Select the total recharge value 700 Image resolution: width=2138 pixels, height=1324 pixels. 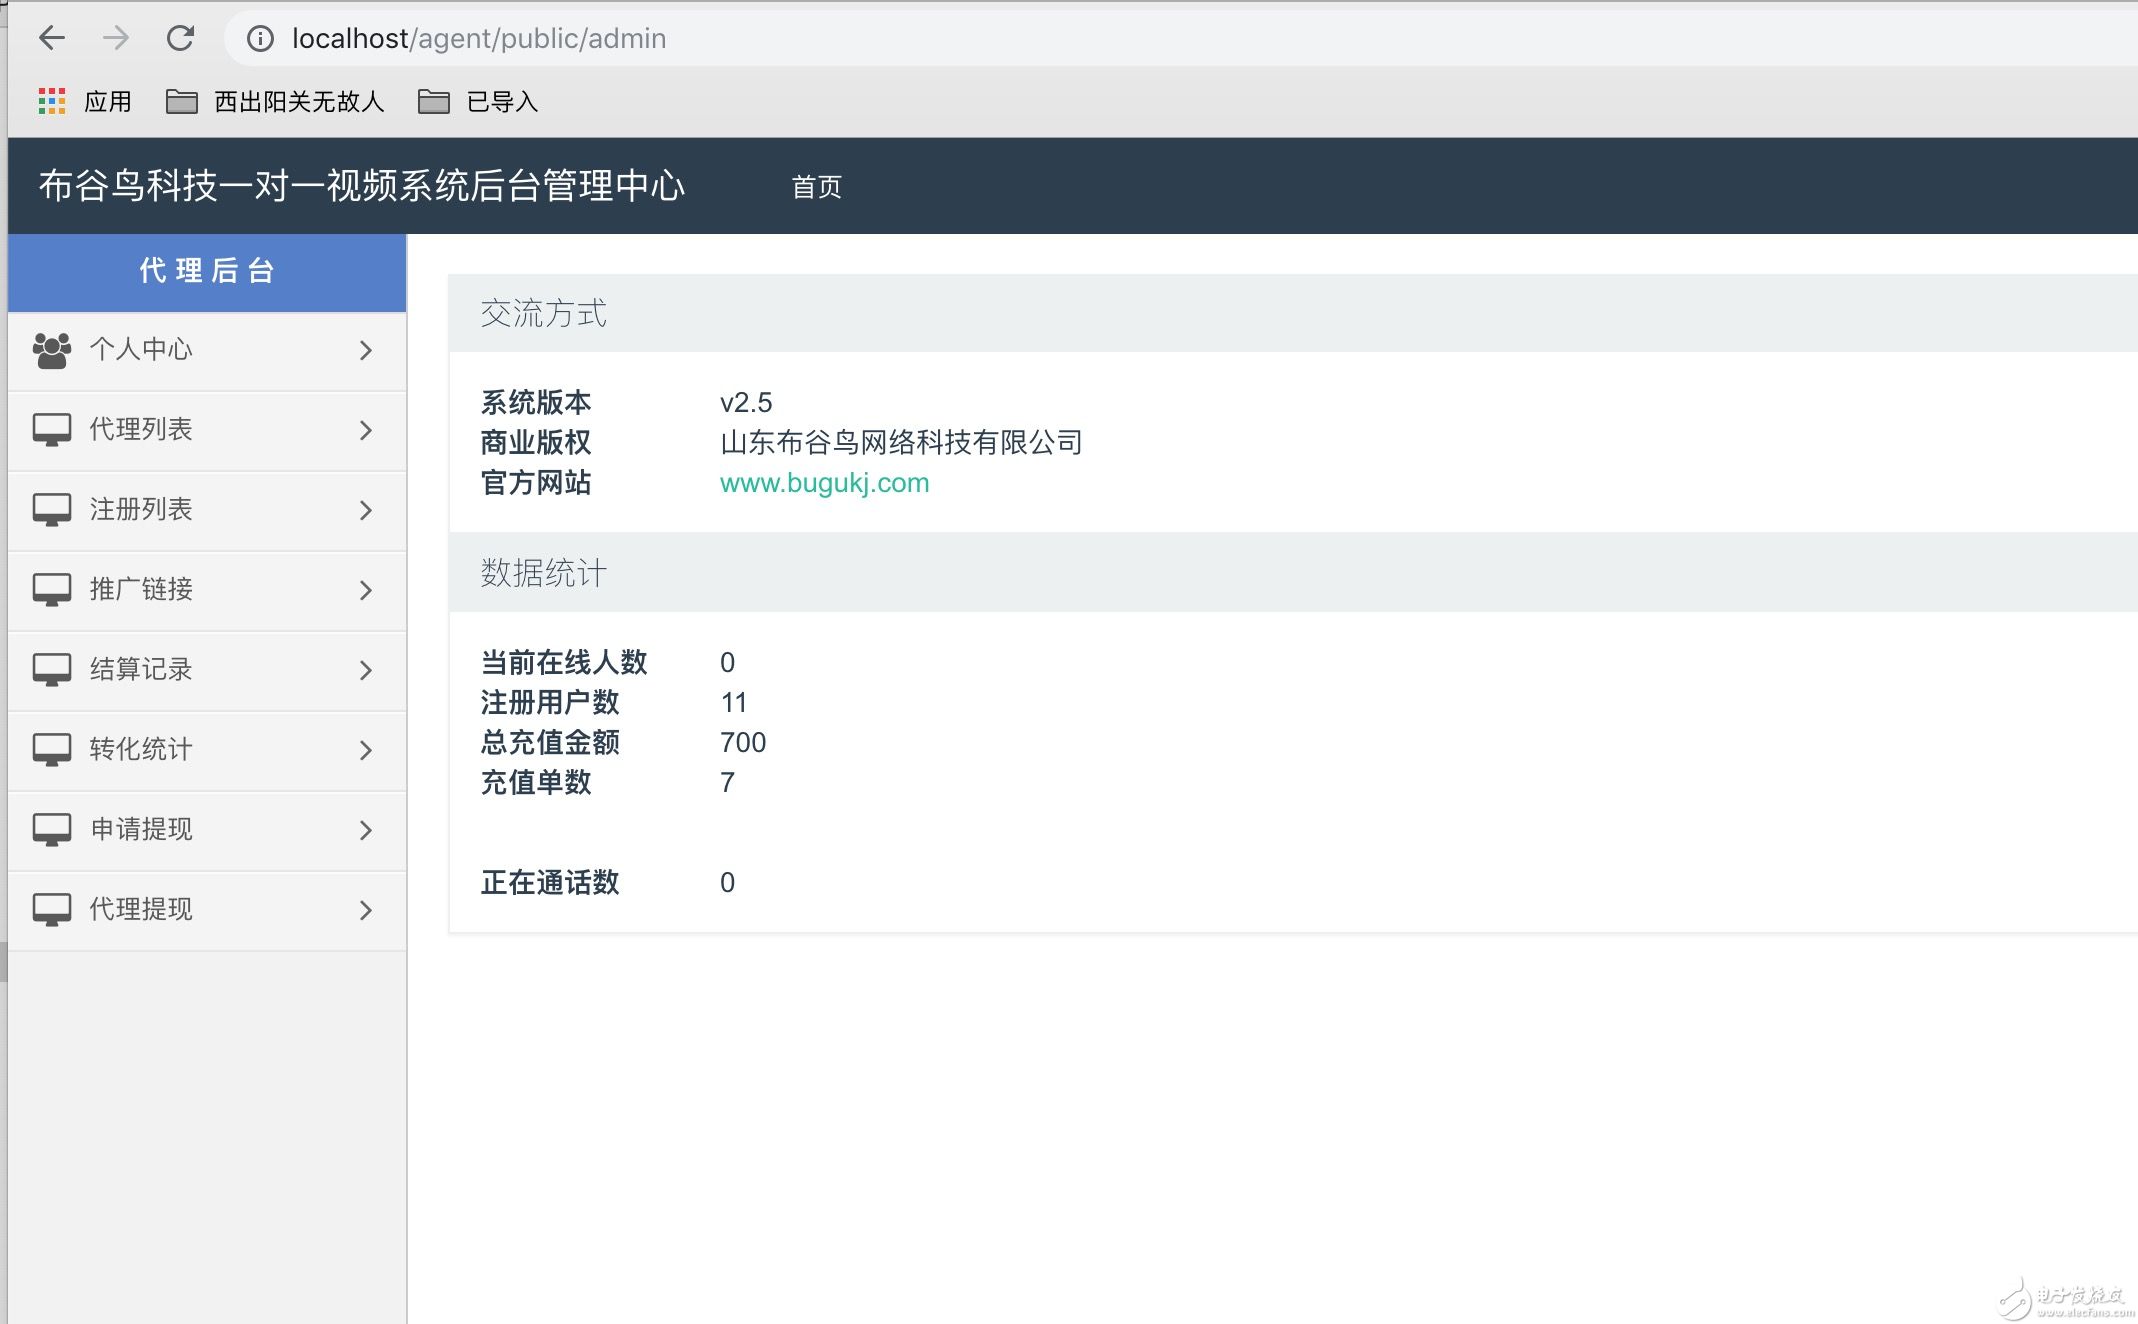pyautogui.click(x=743, y=743)
